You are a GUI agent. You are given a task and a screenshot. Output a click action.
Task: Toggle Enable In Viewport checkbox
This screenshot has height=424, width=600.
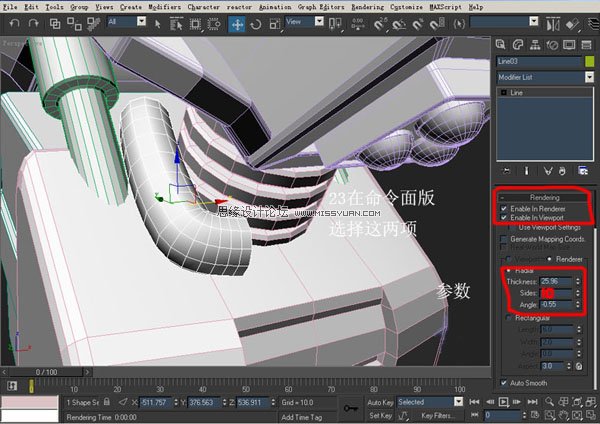pyautogui.click(x=504, y=217)
